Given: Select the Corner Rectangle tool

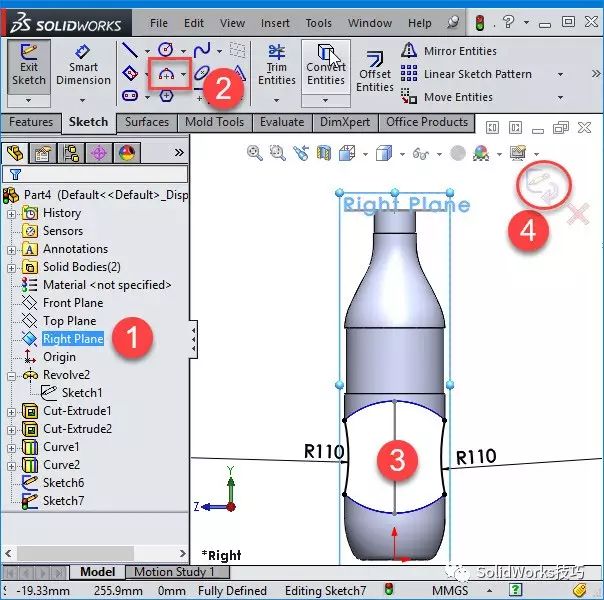Looking at the screenshot, I should (130, 73).
